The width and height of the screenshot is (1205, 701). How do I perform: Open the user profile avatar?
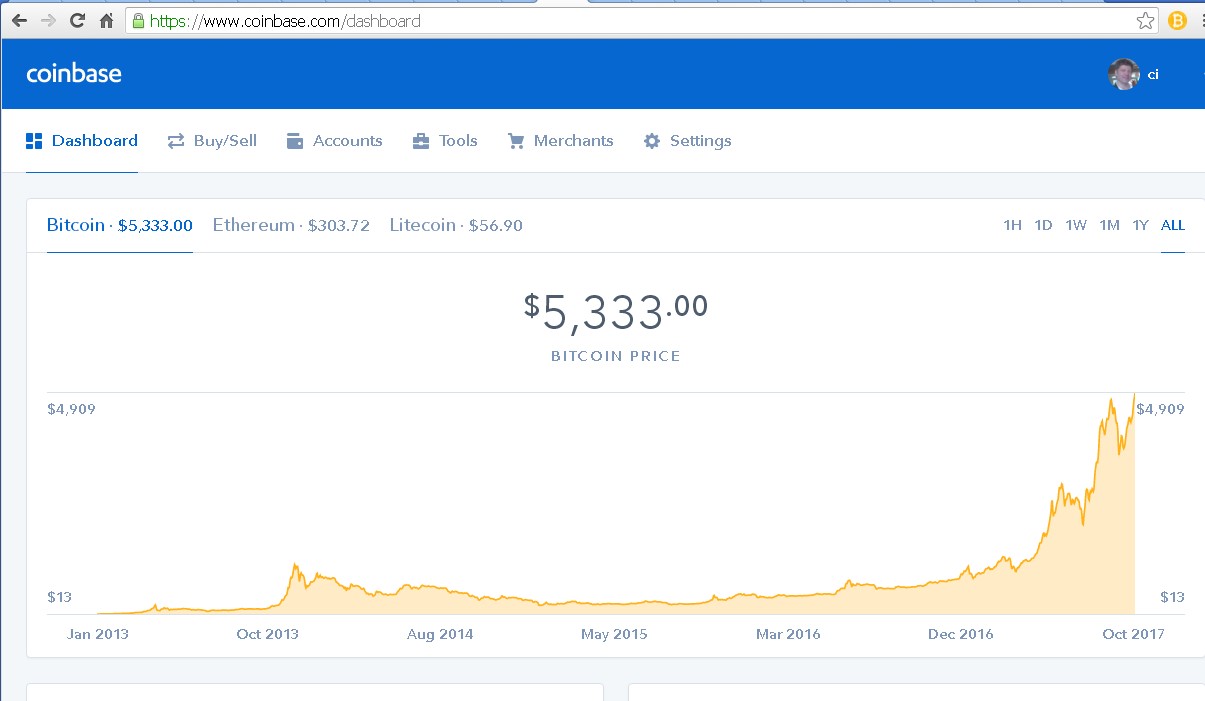1124,74
